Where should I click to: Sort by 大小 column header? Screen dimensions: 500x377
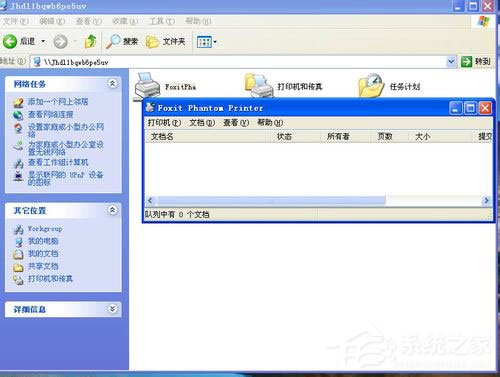(440, 136)
